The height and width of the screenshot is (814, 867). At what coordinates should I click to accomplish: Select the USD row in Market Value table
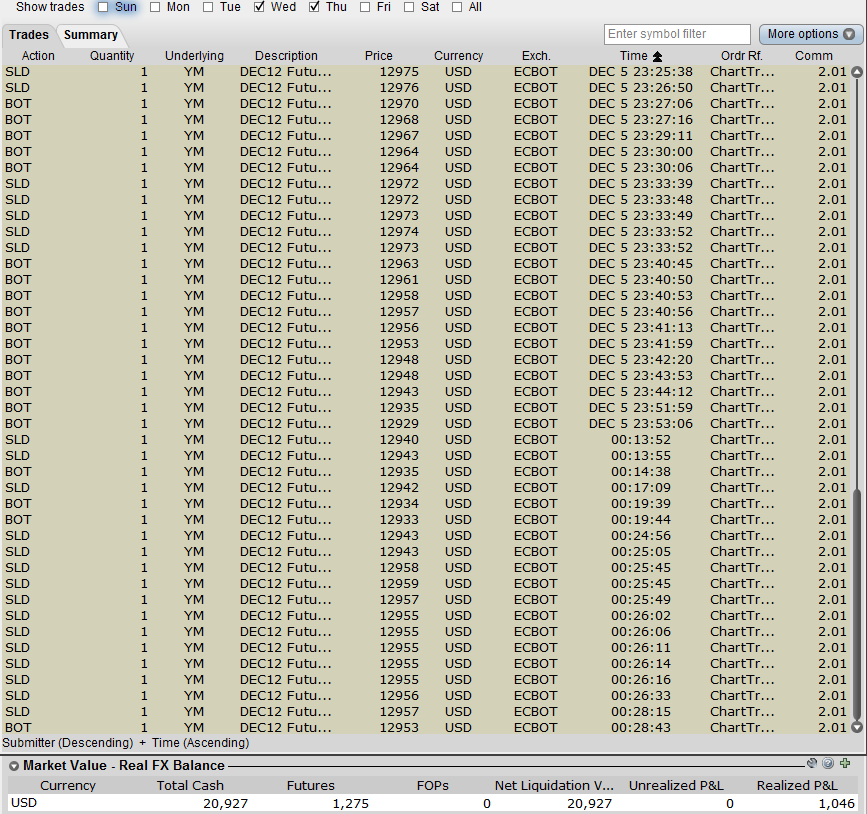tap(432, 803)
